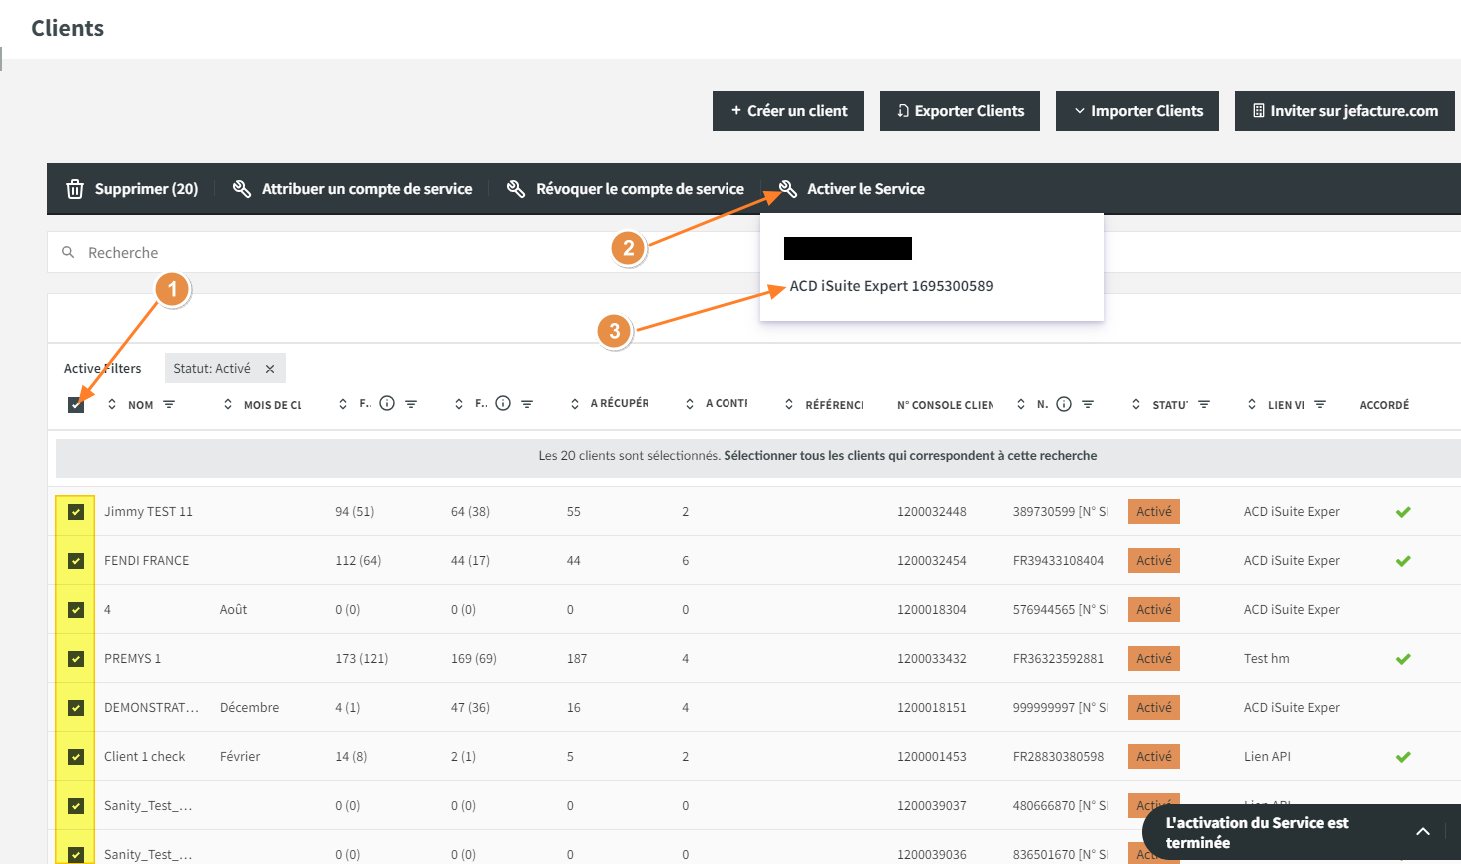Uncheck checkbox of Sanity_Test row 1200039036

[x=76, y=855]
